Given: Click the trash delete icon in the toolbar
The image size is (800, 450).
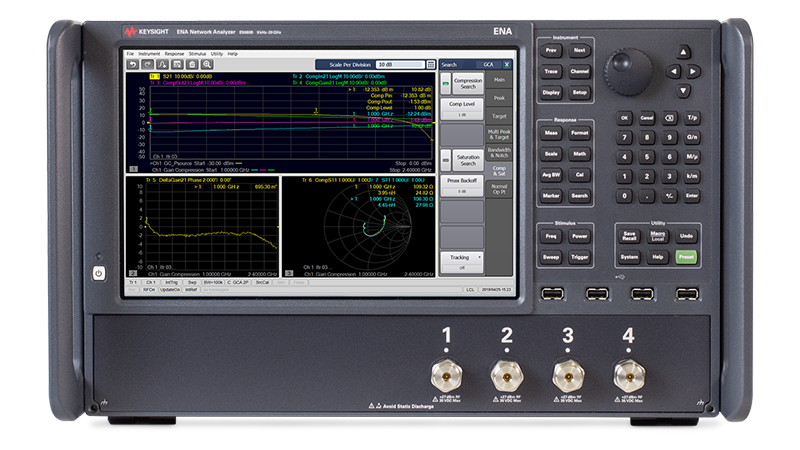Looking at the screenshot, I should (192, 64).
